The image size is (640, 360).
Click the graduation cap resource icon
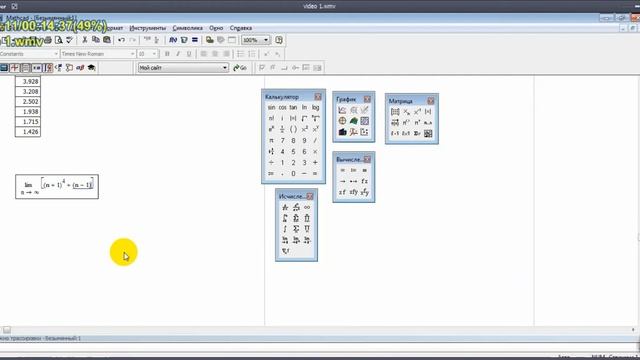(x=91, y=68)
